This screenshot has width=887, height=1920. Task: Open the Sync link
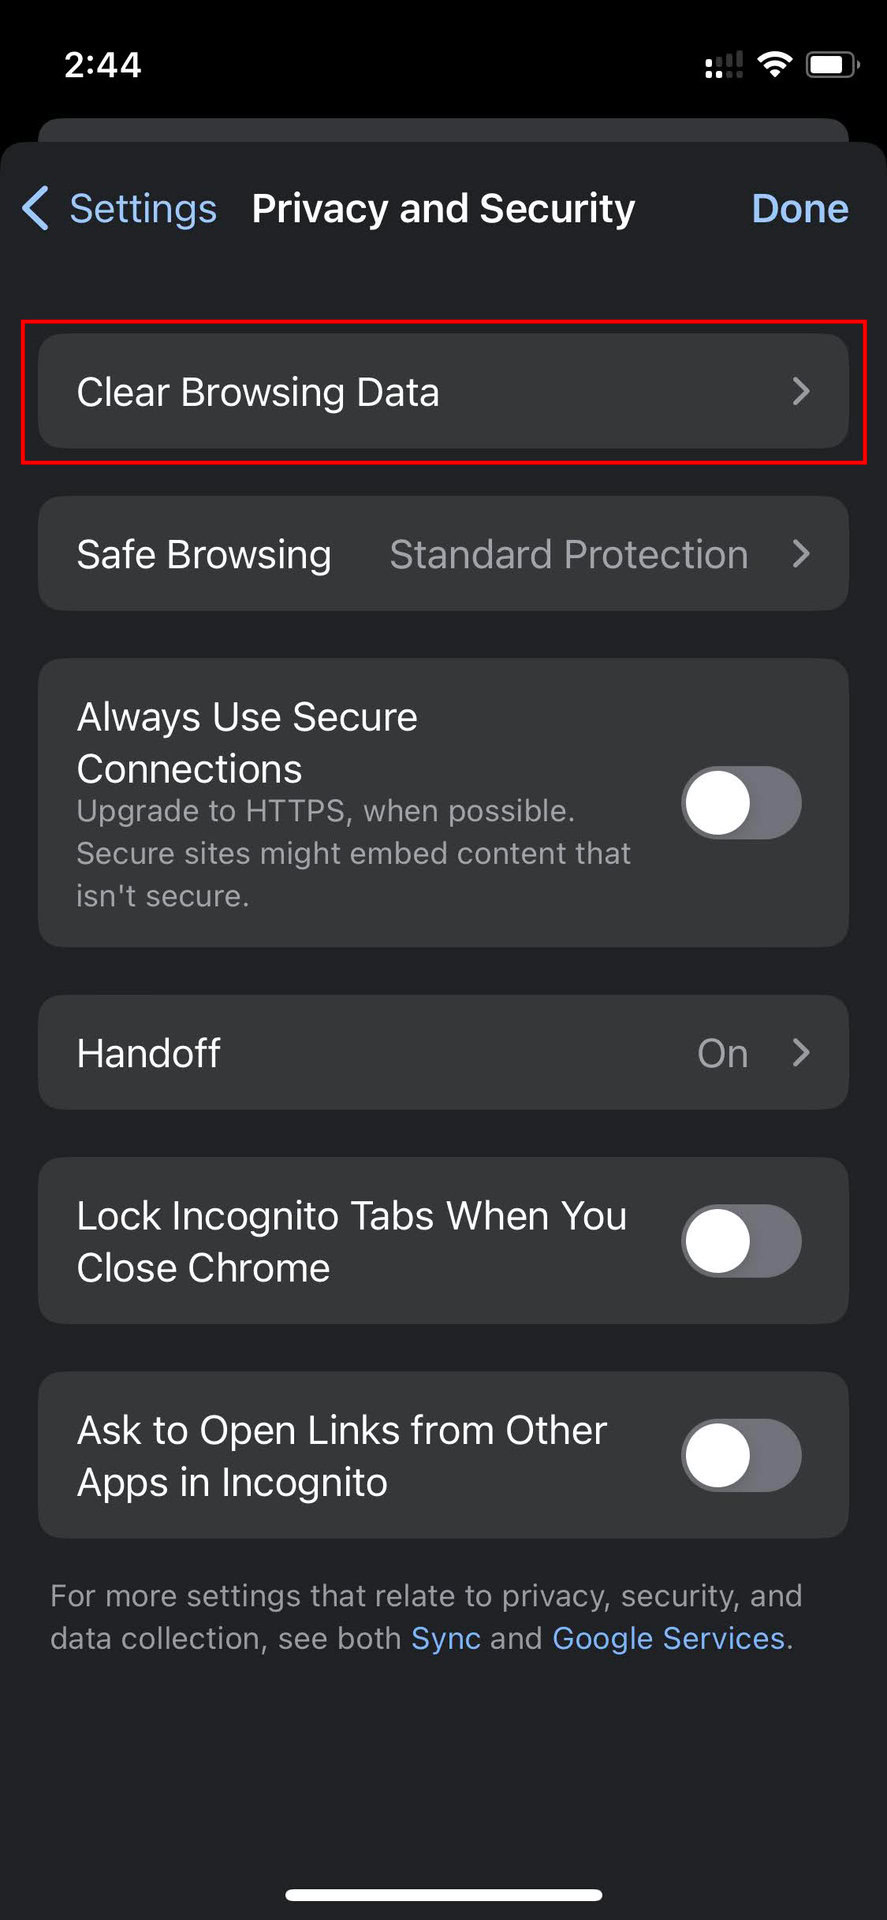[446, 1638]
